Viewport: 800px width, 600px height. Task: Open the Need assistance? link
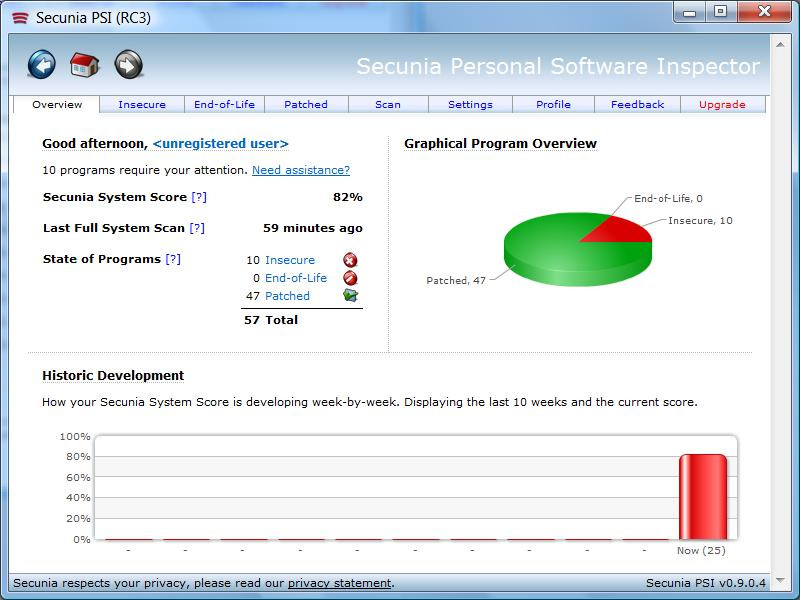[x=301, y=170]
